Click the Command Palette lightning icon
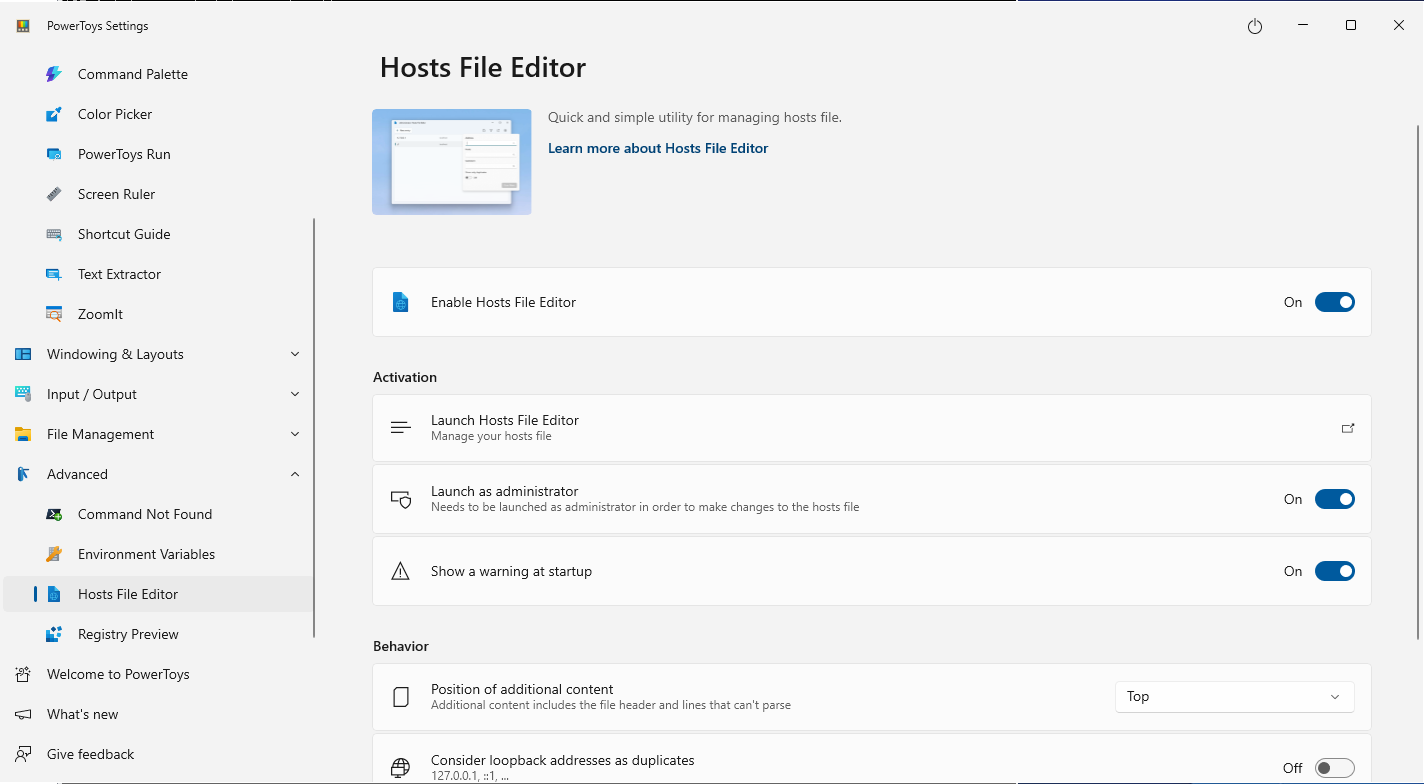The height and width of the screenshot is (784, 1424). [x=54, y=74]
